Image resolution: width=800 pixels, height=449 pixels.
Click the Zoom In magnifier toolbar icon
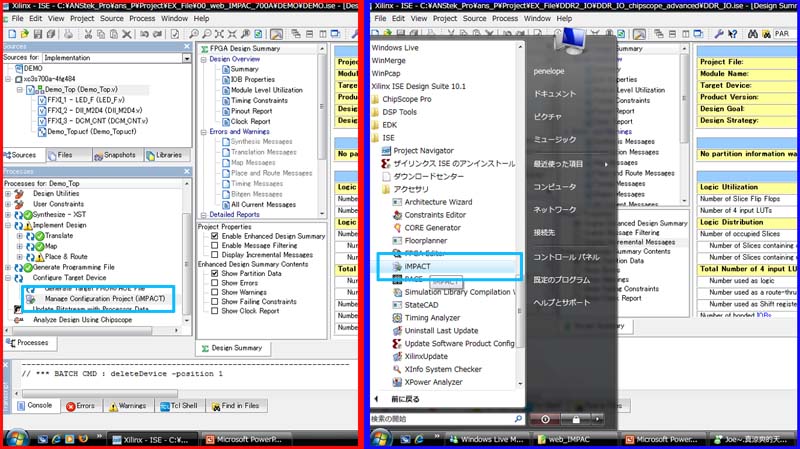pyautogui.click(x=193, y=34)
